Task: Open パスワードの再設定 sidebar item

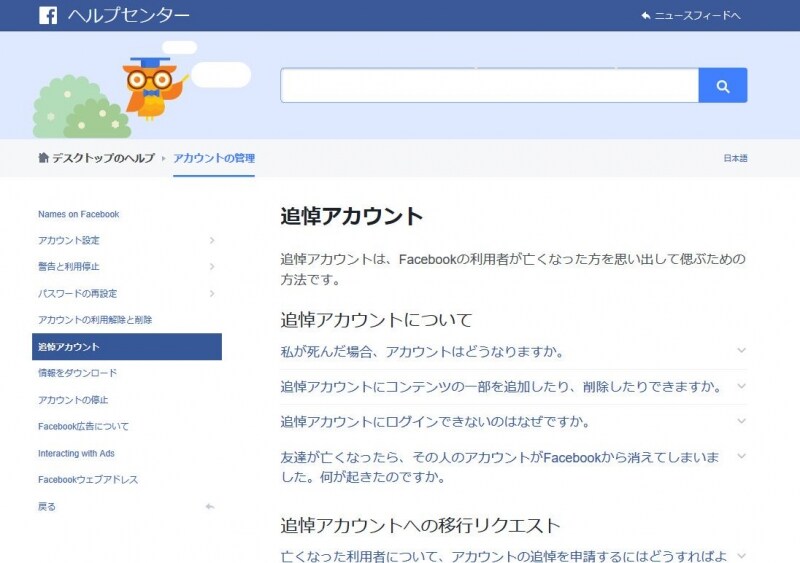Action: point(78,293)
